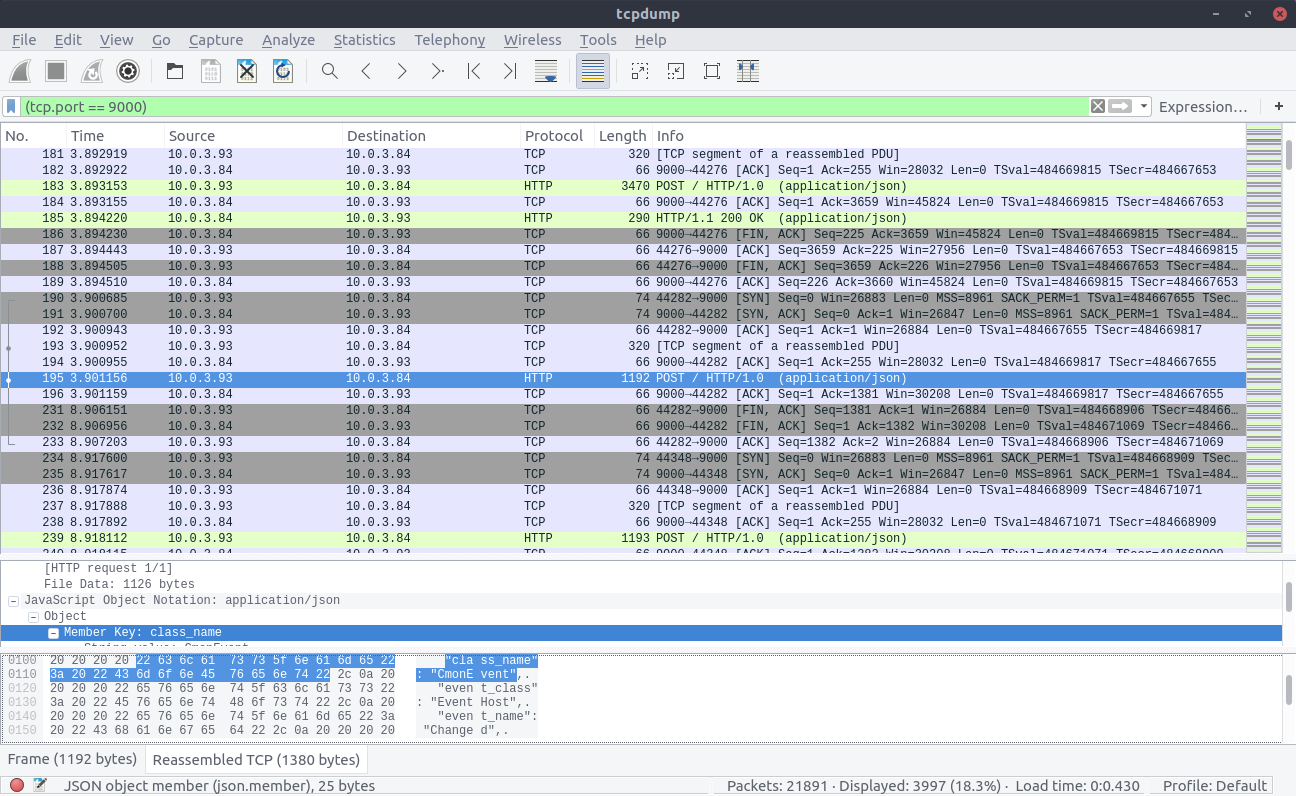Switch to Reassembled TCP (1380 bytes) tab
This screenshot has height=796, width=1296.
tap(255, 760)
